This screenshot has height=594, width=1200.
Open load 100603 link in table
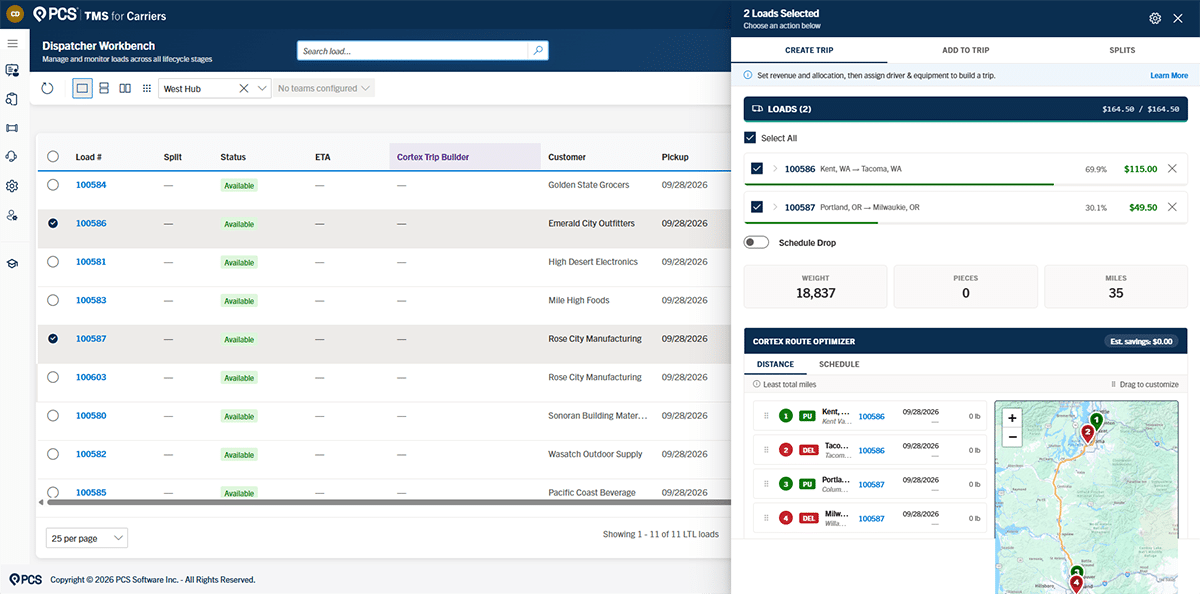coord(91,377)
